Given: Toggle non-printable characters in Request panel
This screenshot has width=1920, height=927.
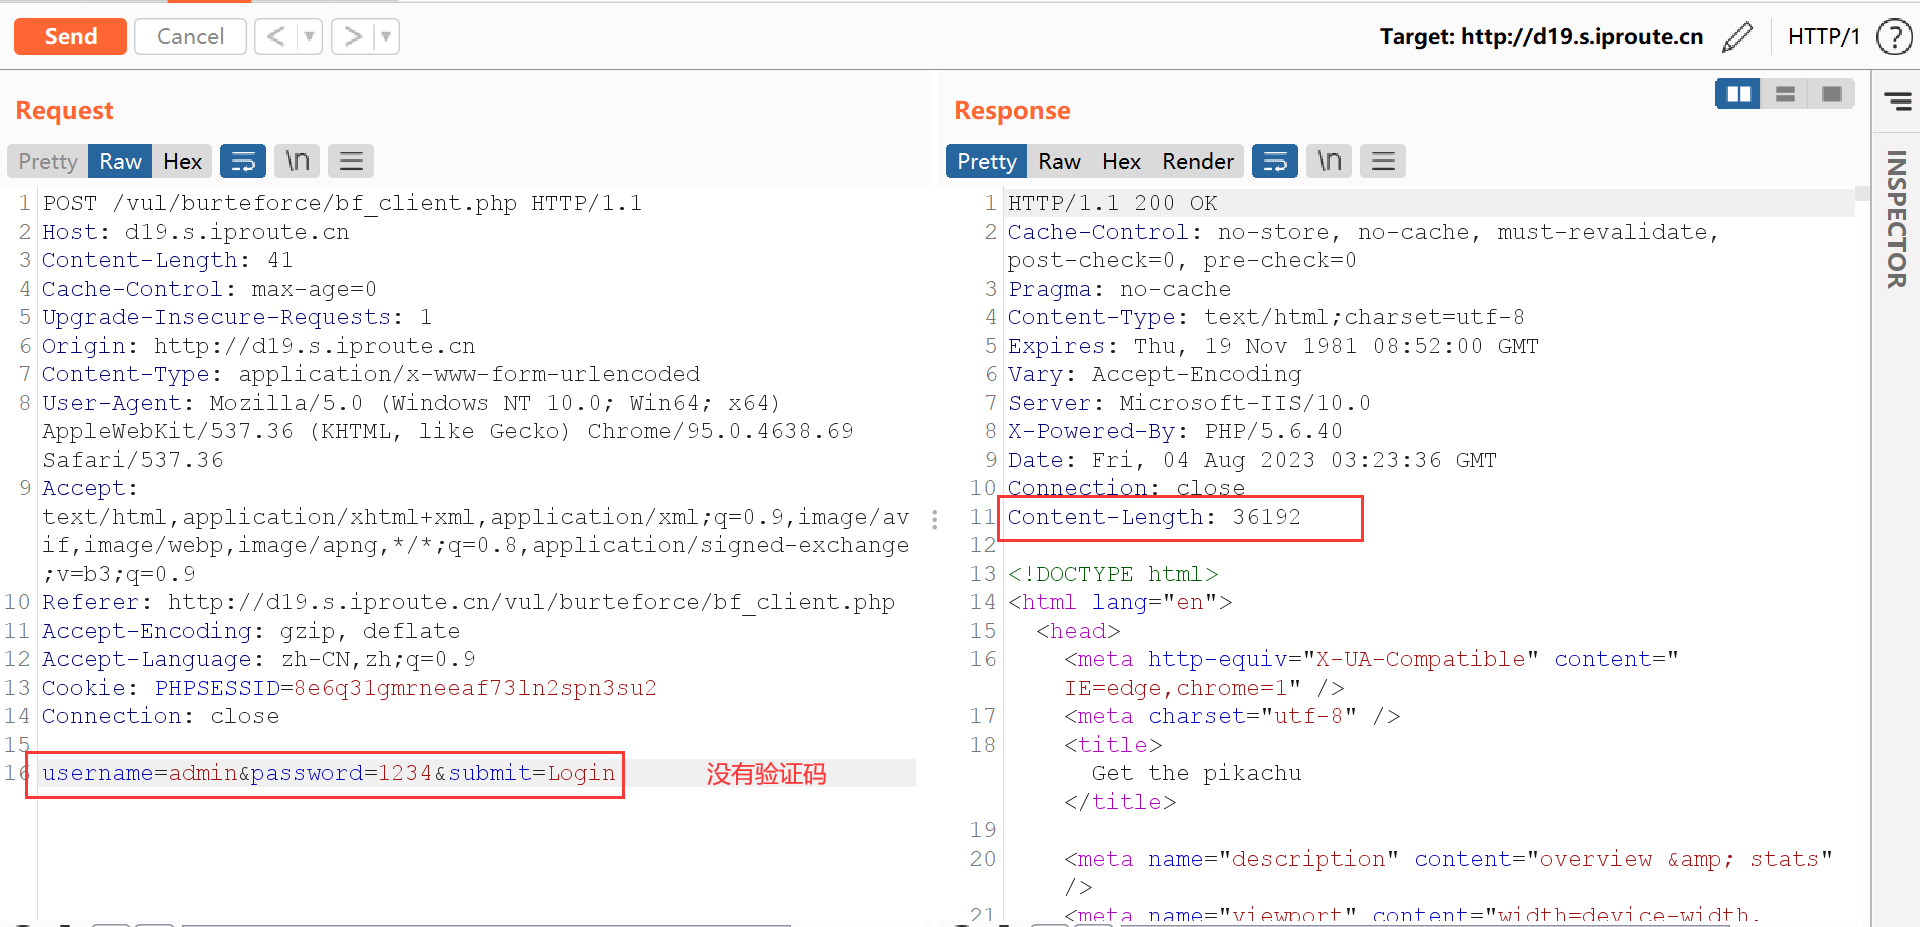Looking at the screenshot, I should pos(297,161).
